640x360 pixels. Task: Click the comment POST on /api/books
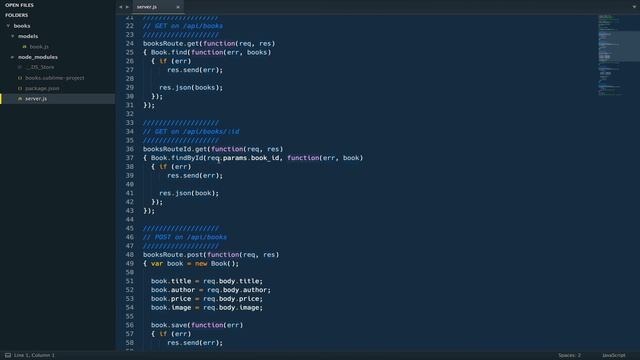[185, 237]
